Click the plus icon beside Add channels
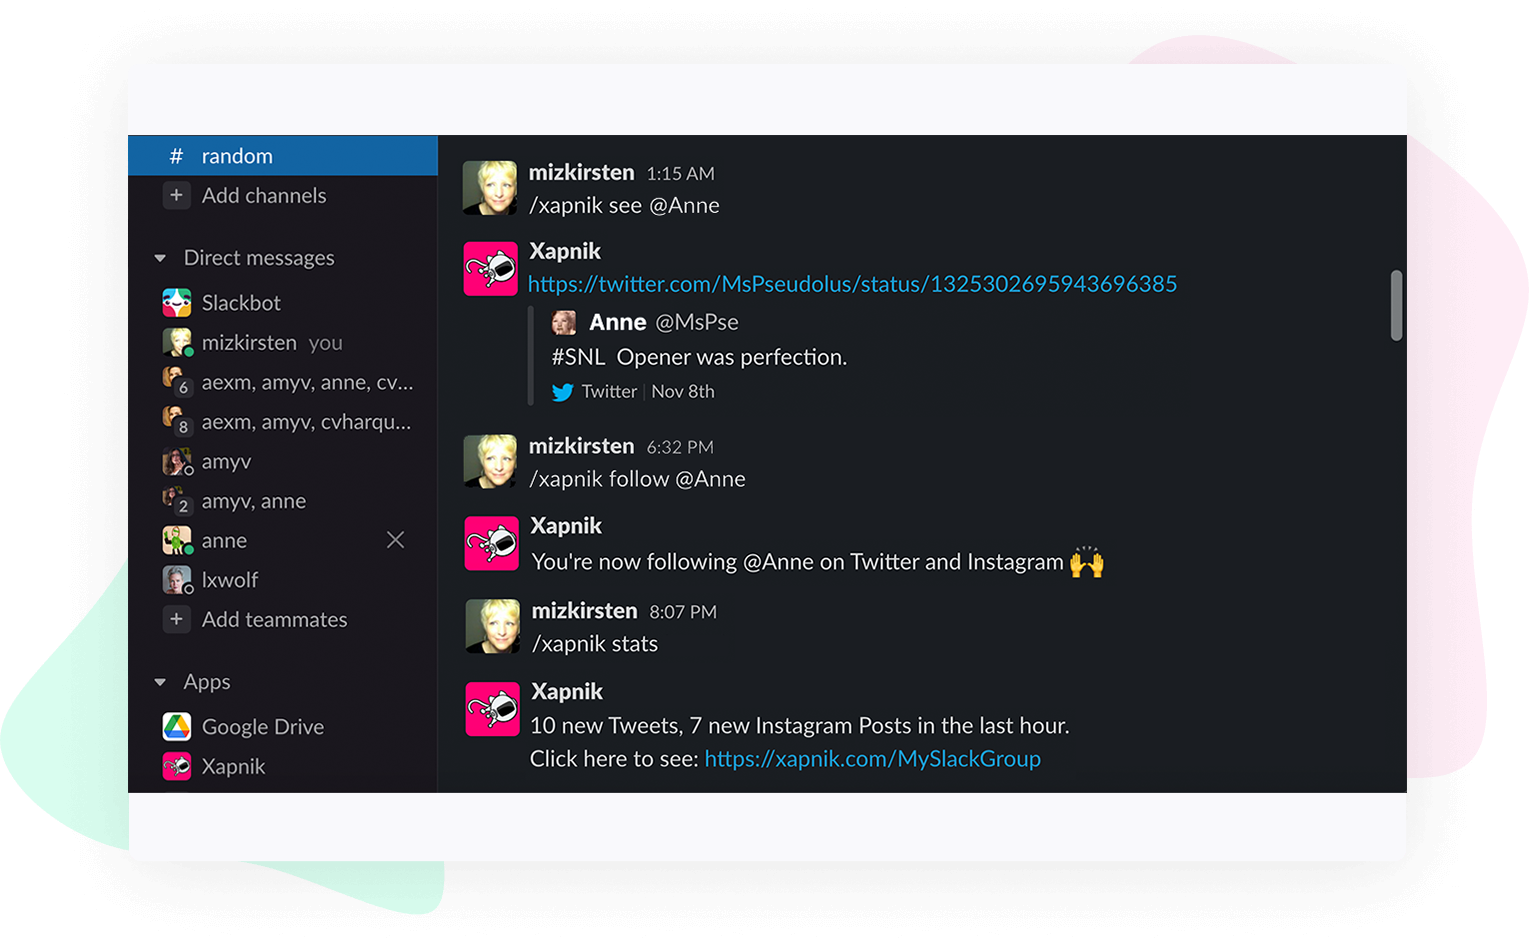Viewport: 1529px width, 939px height. click(176, 196)
